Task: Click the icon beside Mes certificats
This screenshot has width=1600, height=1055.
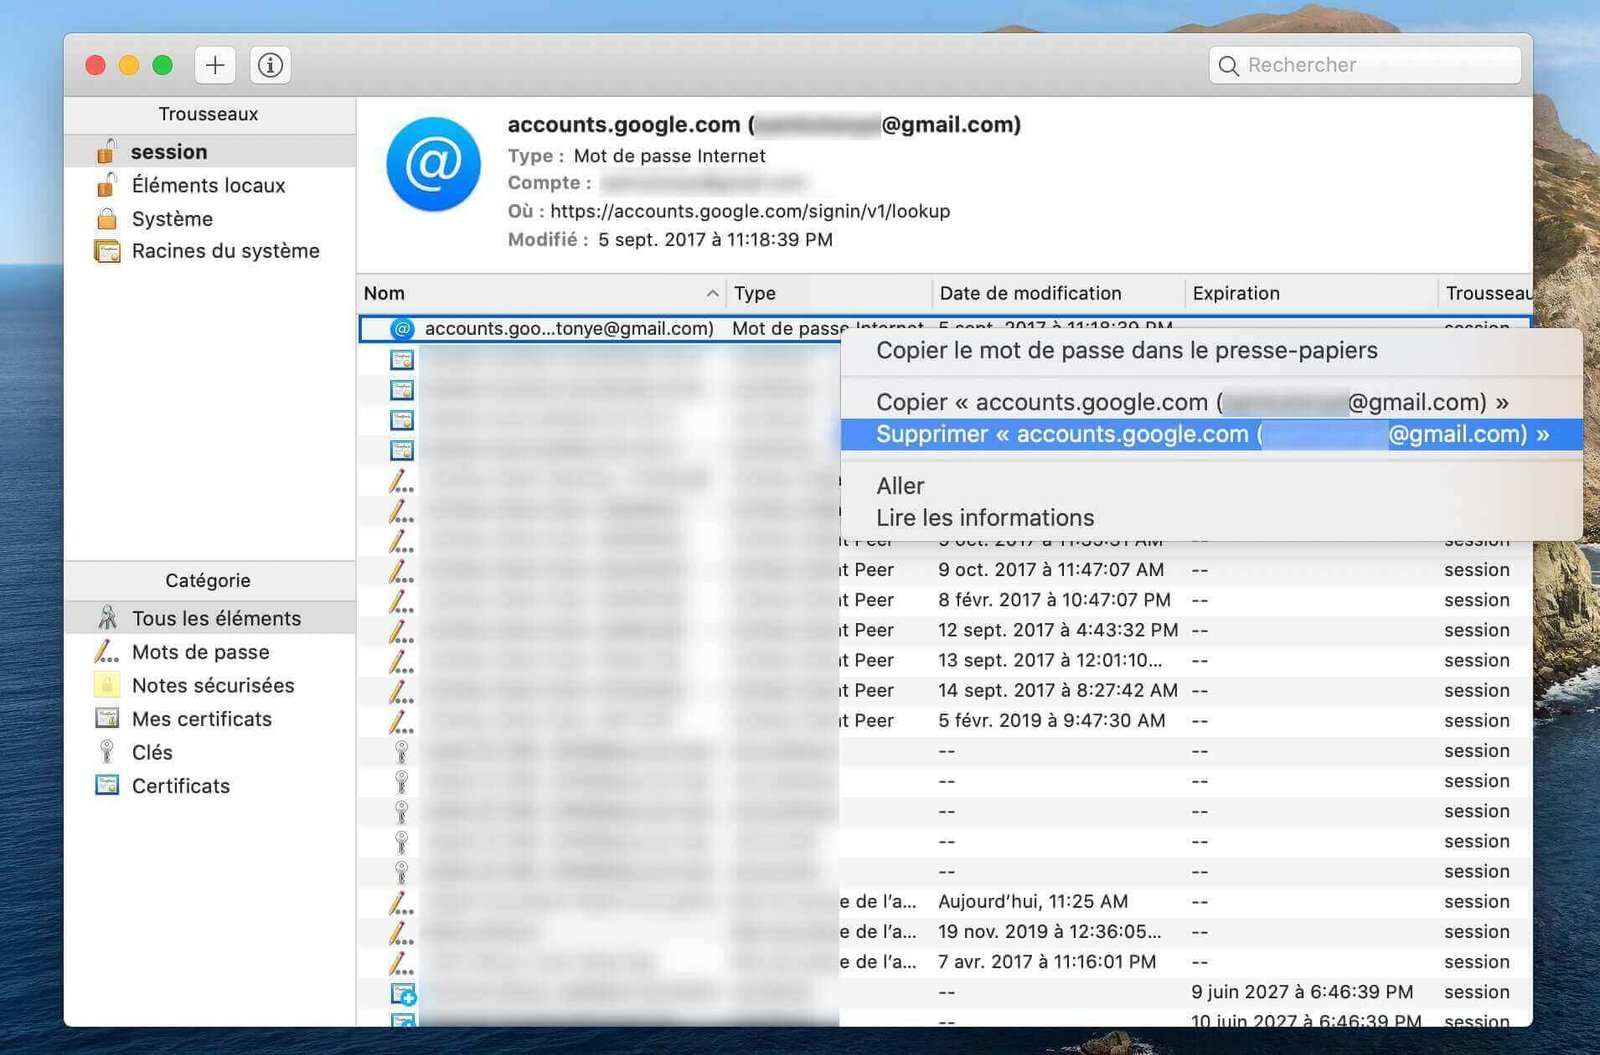Action: click(107, 718)
